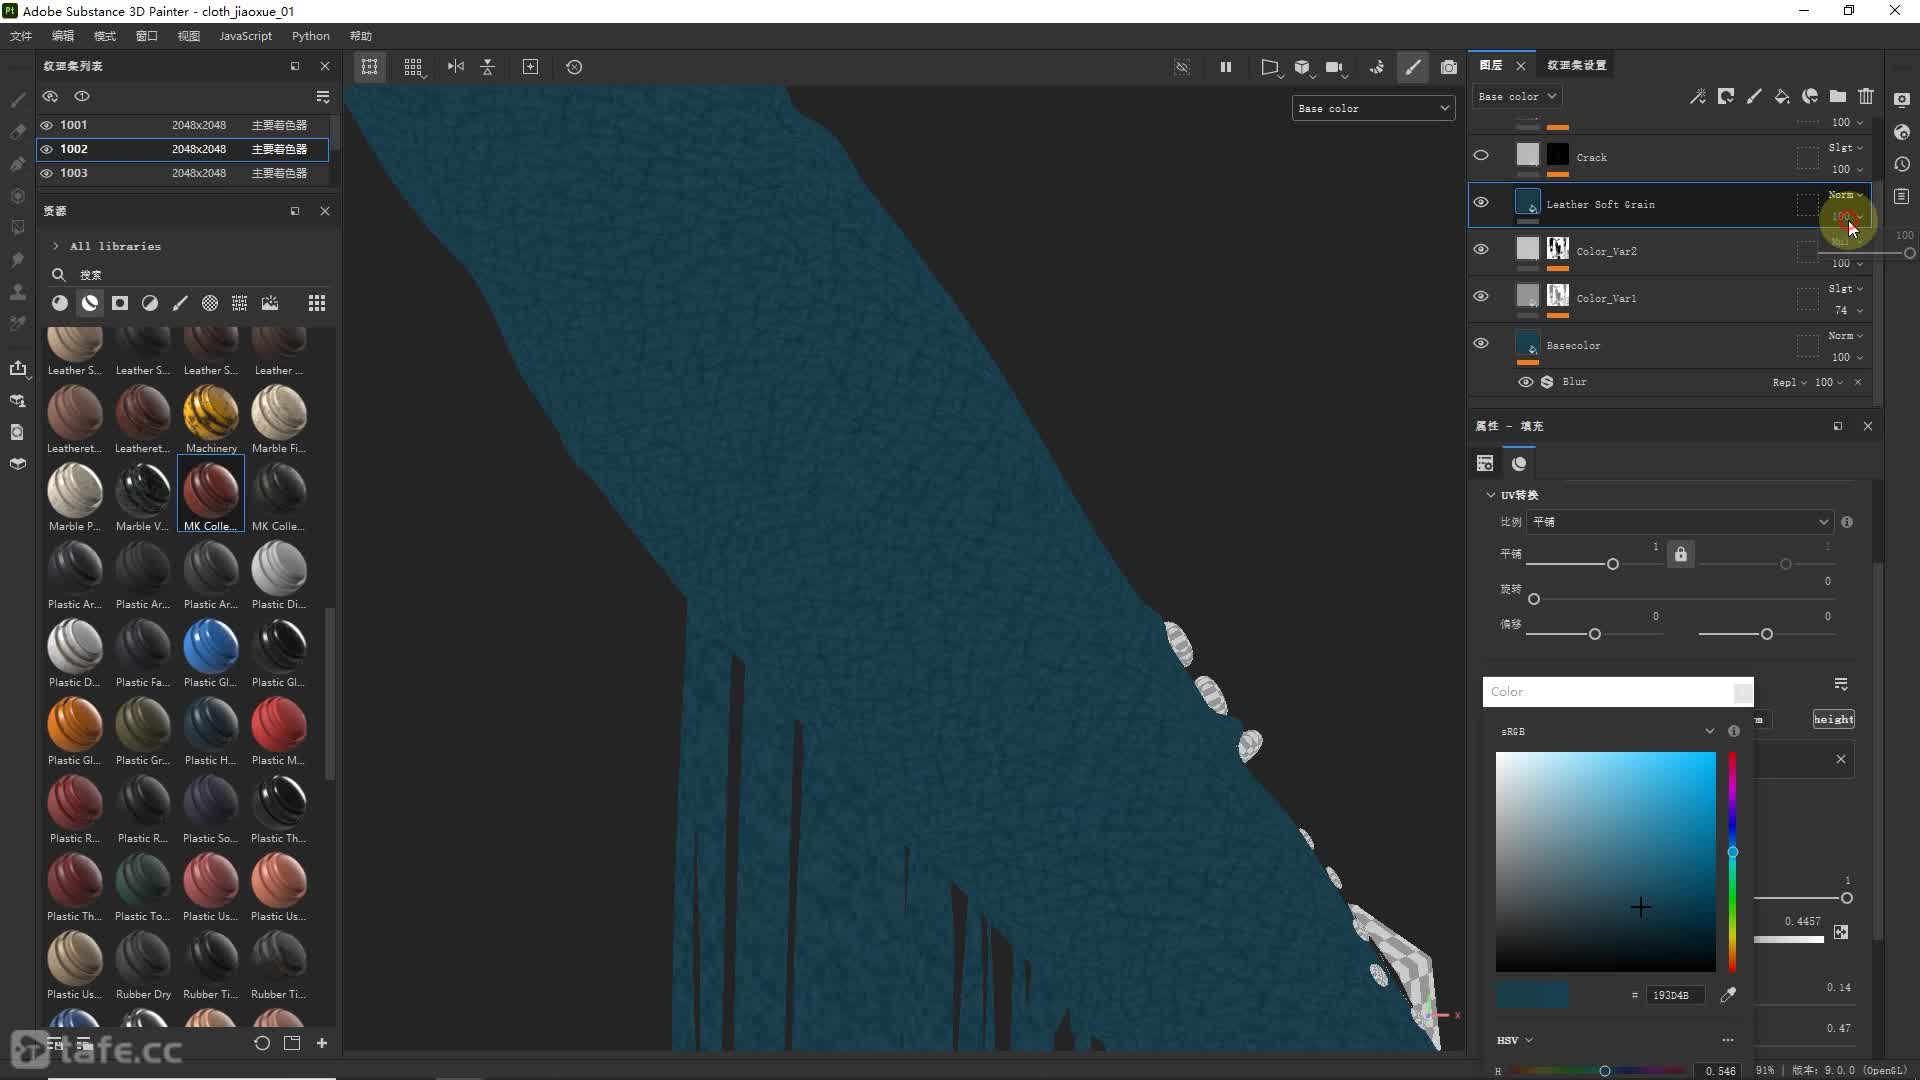Pick color with the eyedropper icon

pos(1728,994)
